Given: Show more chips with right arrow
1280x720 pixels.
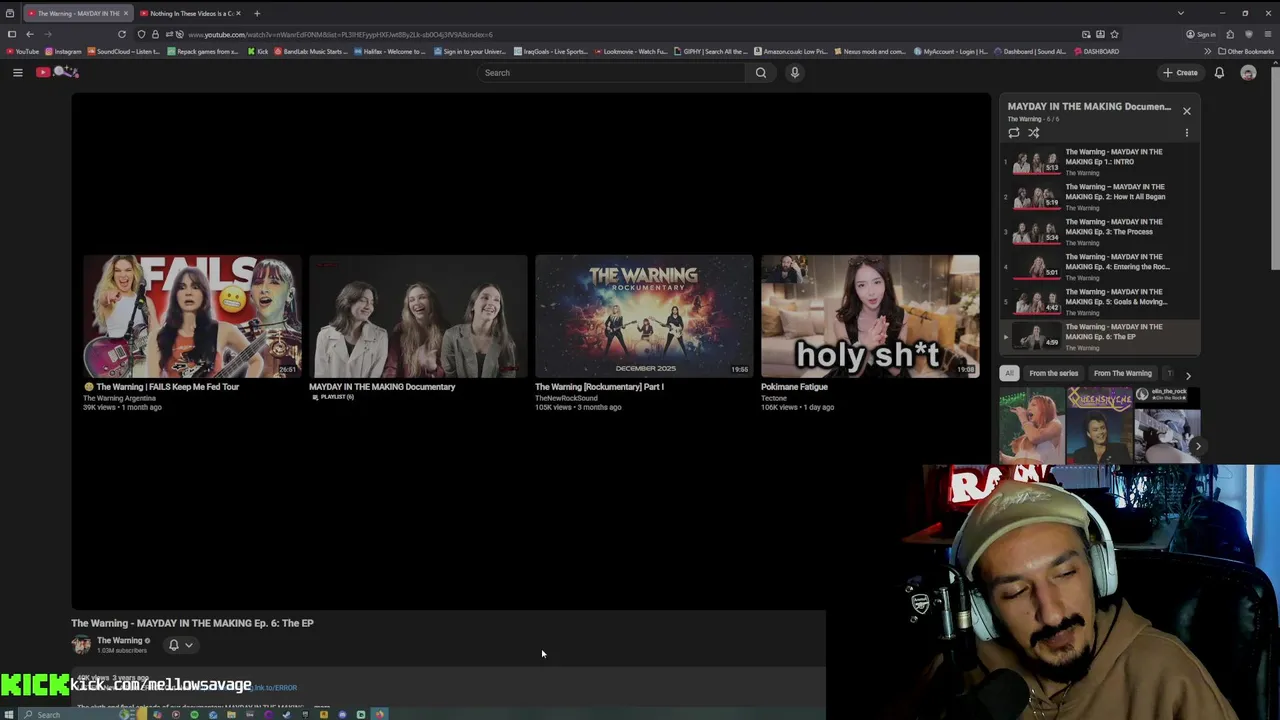Looking at the screenshot, I should coord(1188,375).
